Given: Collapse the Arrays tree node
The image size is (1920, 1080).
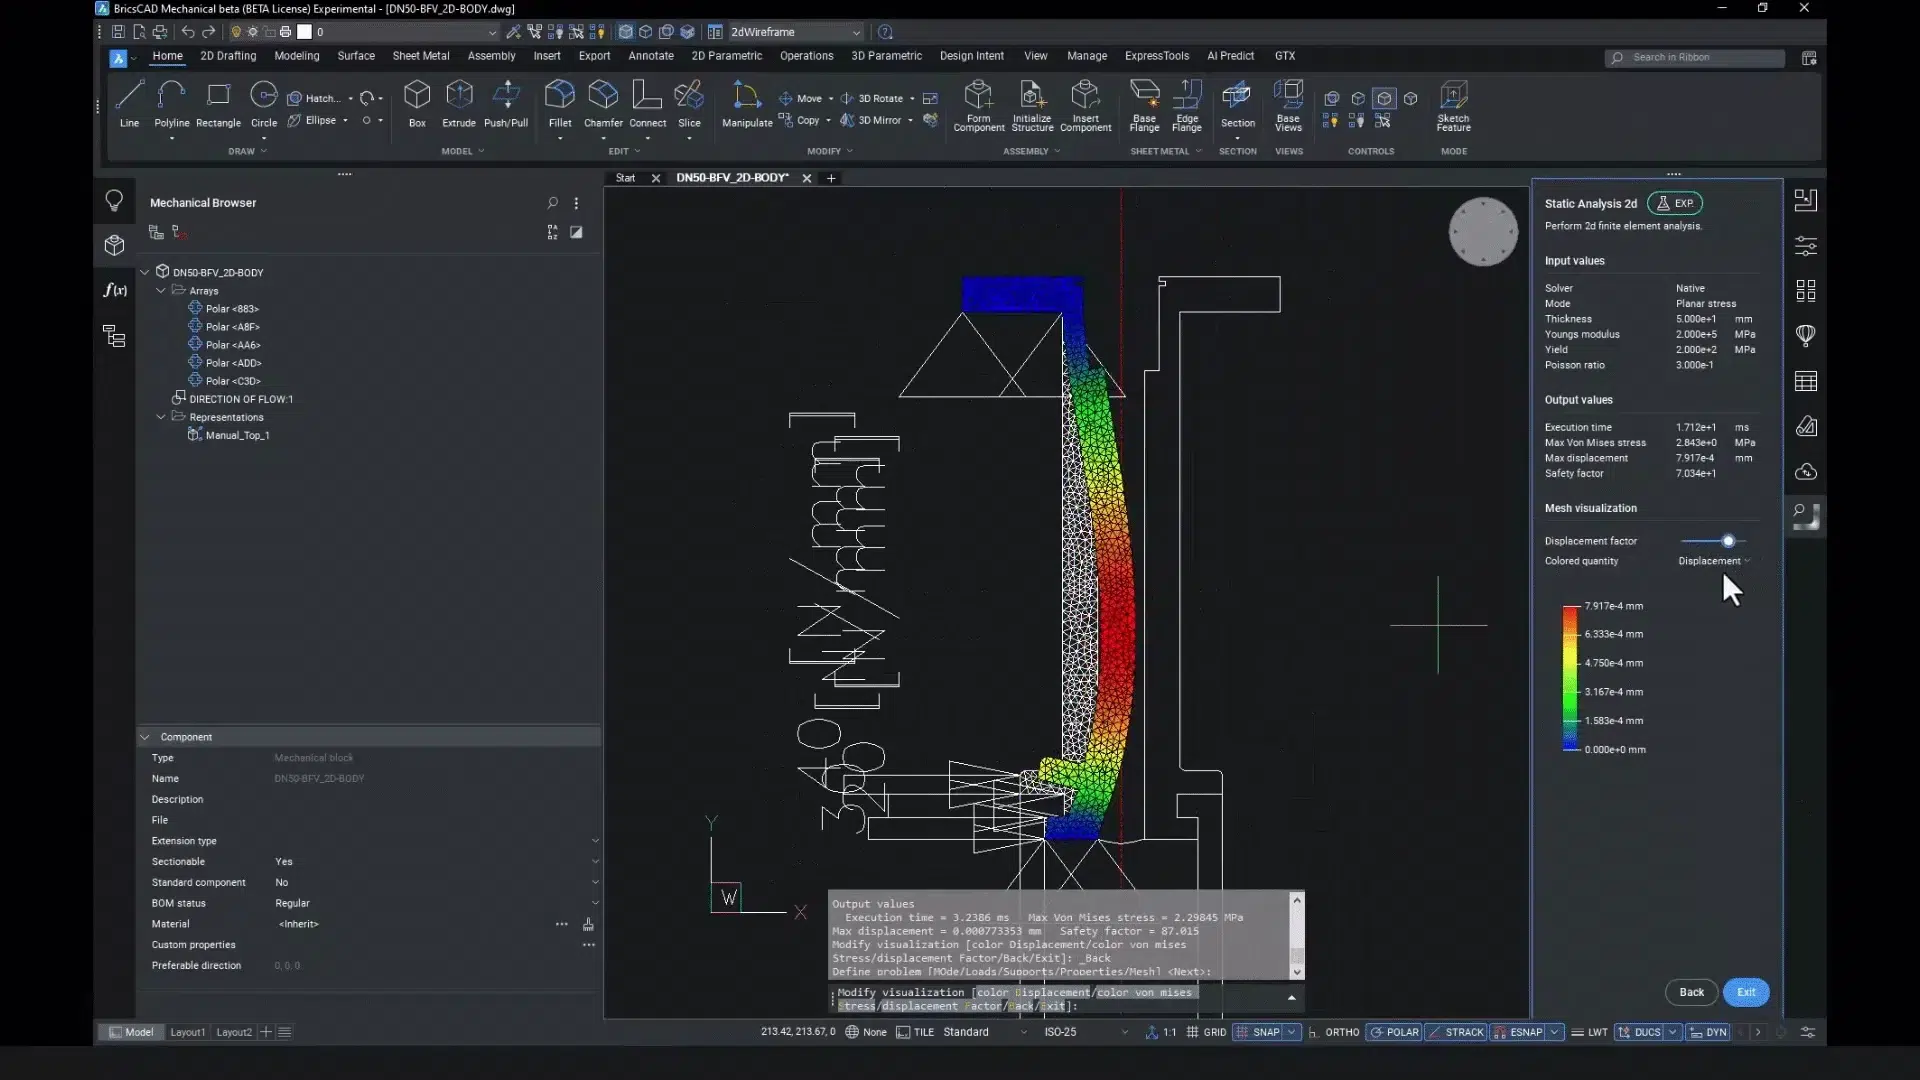Looking at the screenshot, I should [x=161, y=291].
